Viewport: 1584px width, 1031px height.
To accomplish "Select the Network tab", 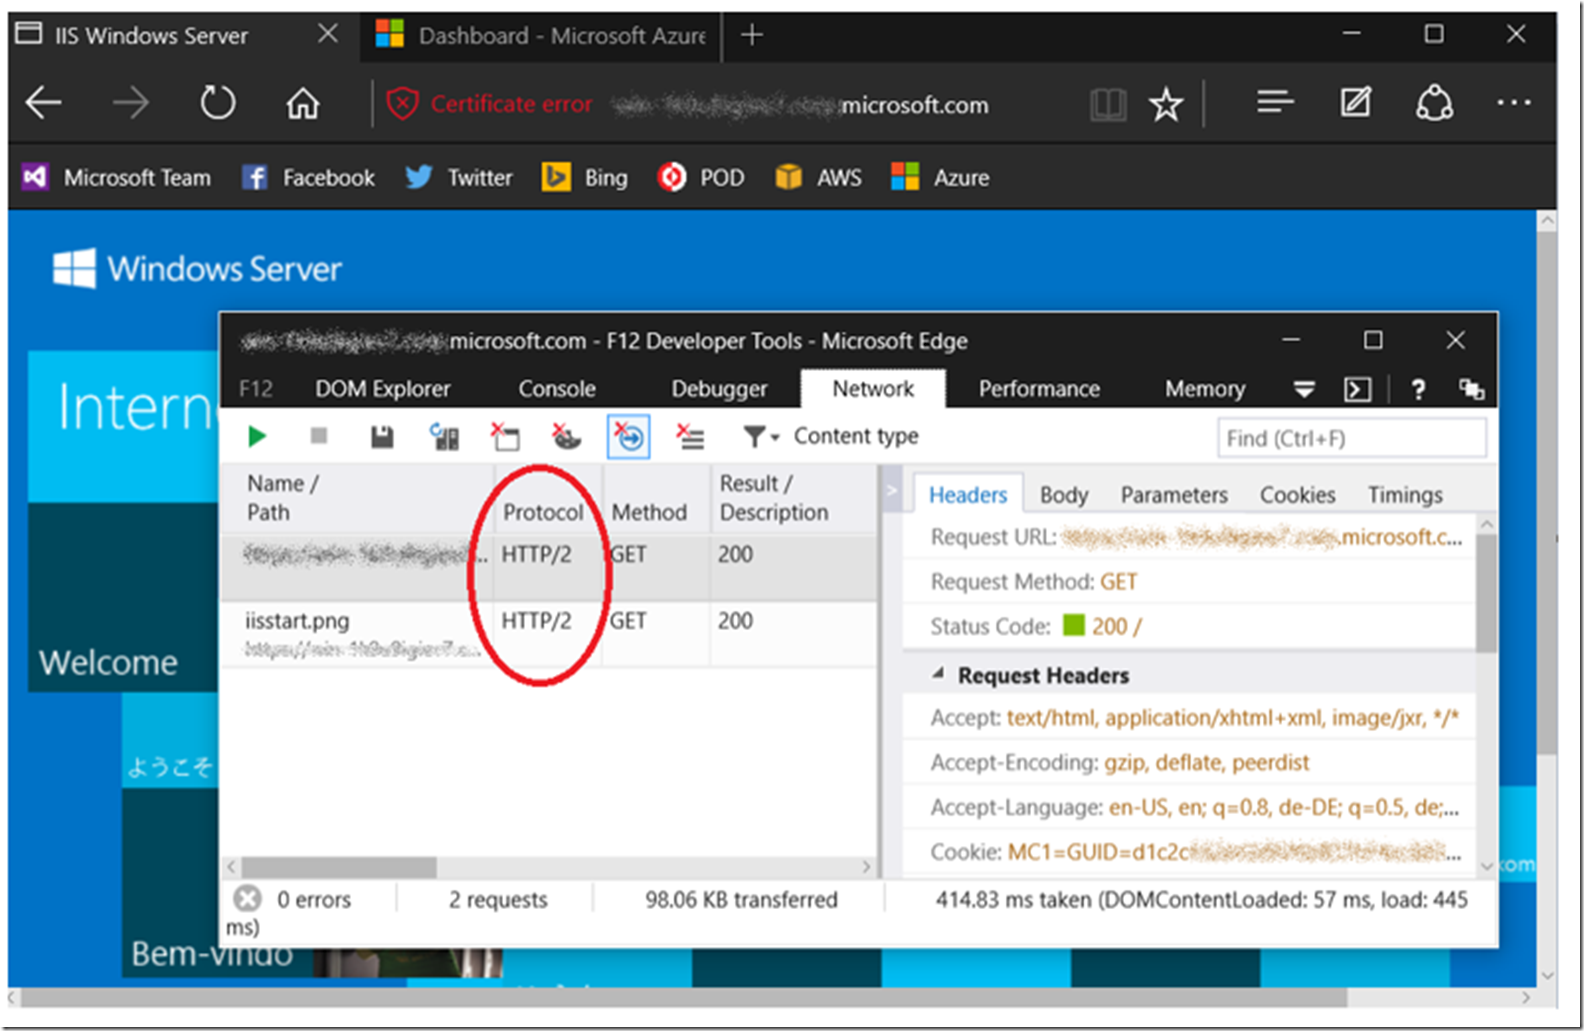I will pyautogui.click(x=873, y=388).
